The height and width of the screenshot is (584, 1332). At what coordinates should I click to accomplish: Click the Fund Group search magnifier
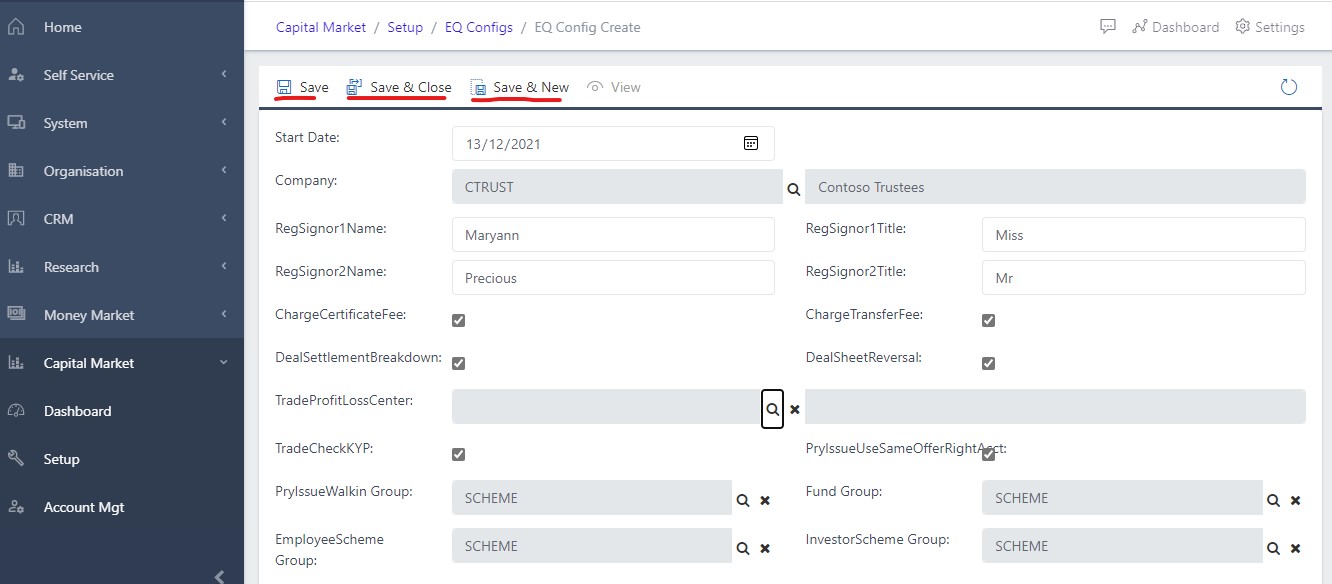click(x=1273, y=498)
